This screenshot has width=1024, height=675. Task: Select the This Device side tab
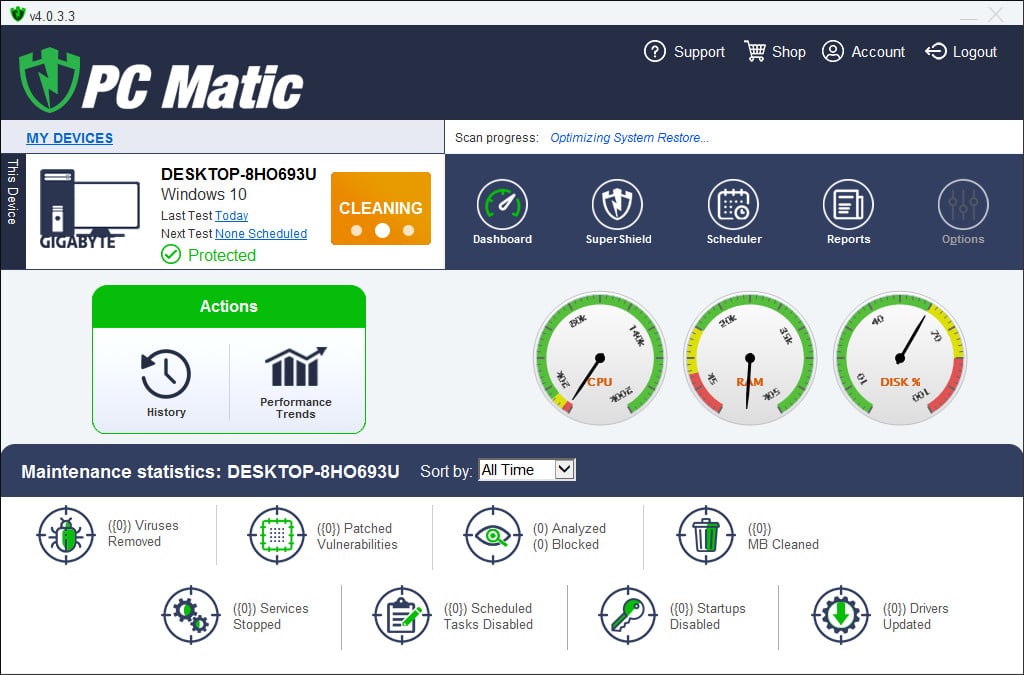(12, 212)
